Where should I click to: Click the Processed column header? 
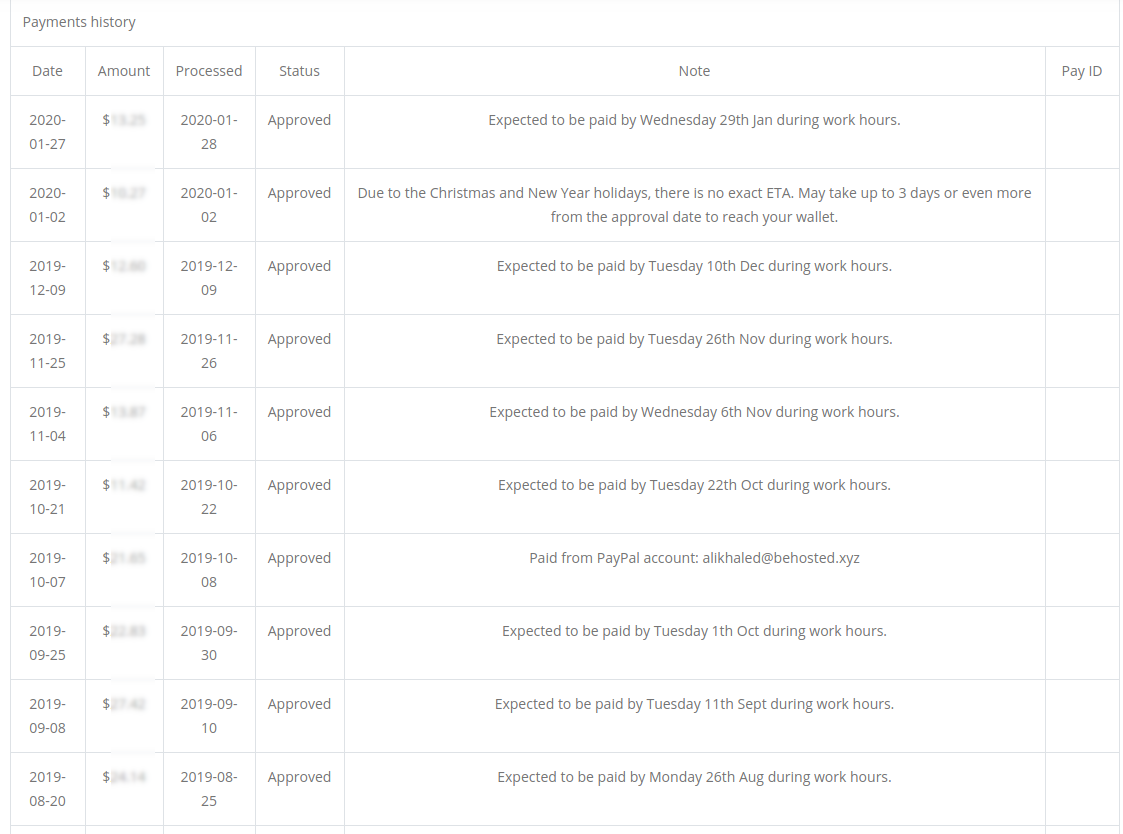point(208,71)
